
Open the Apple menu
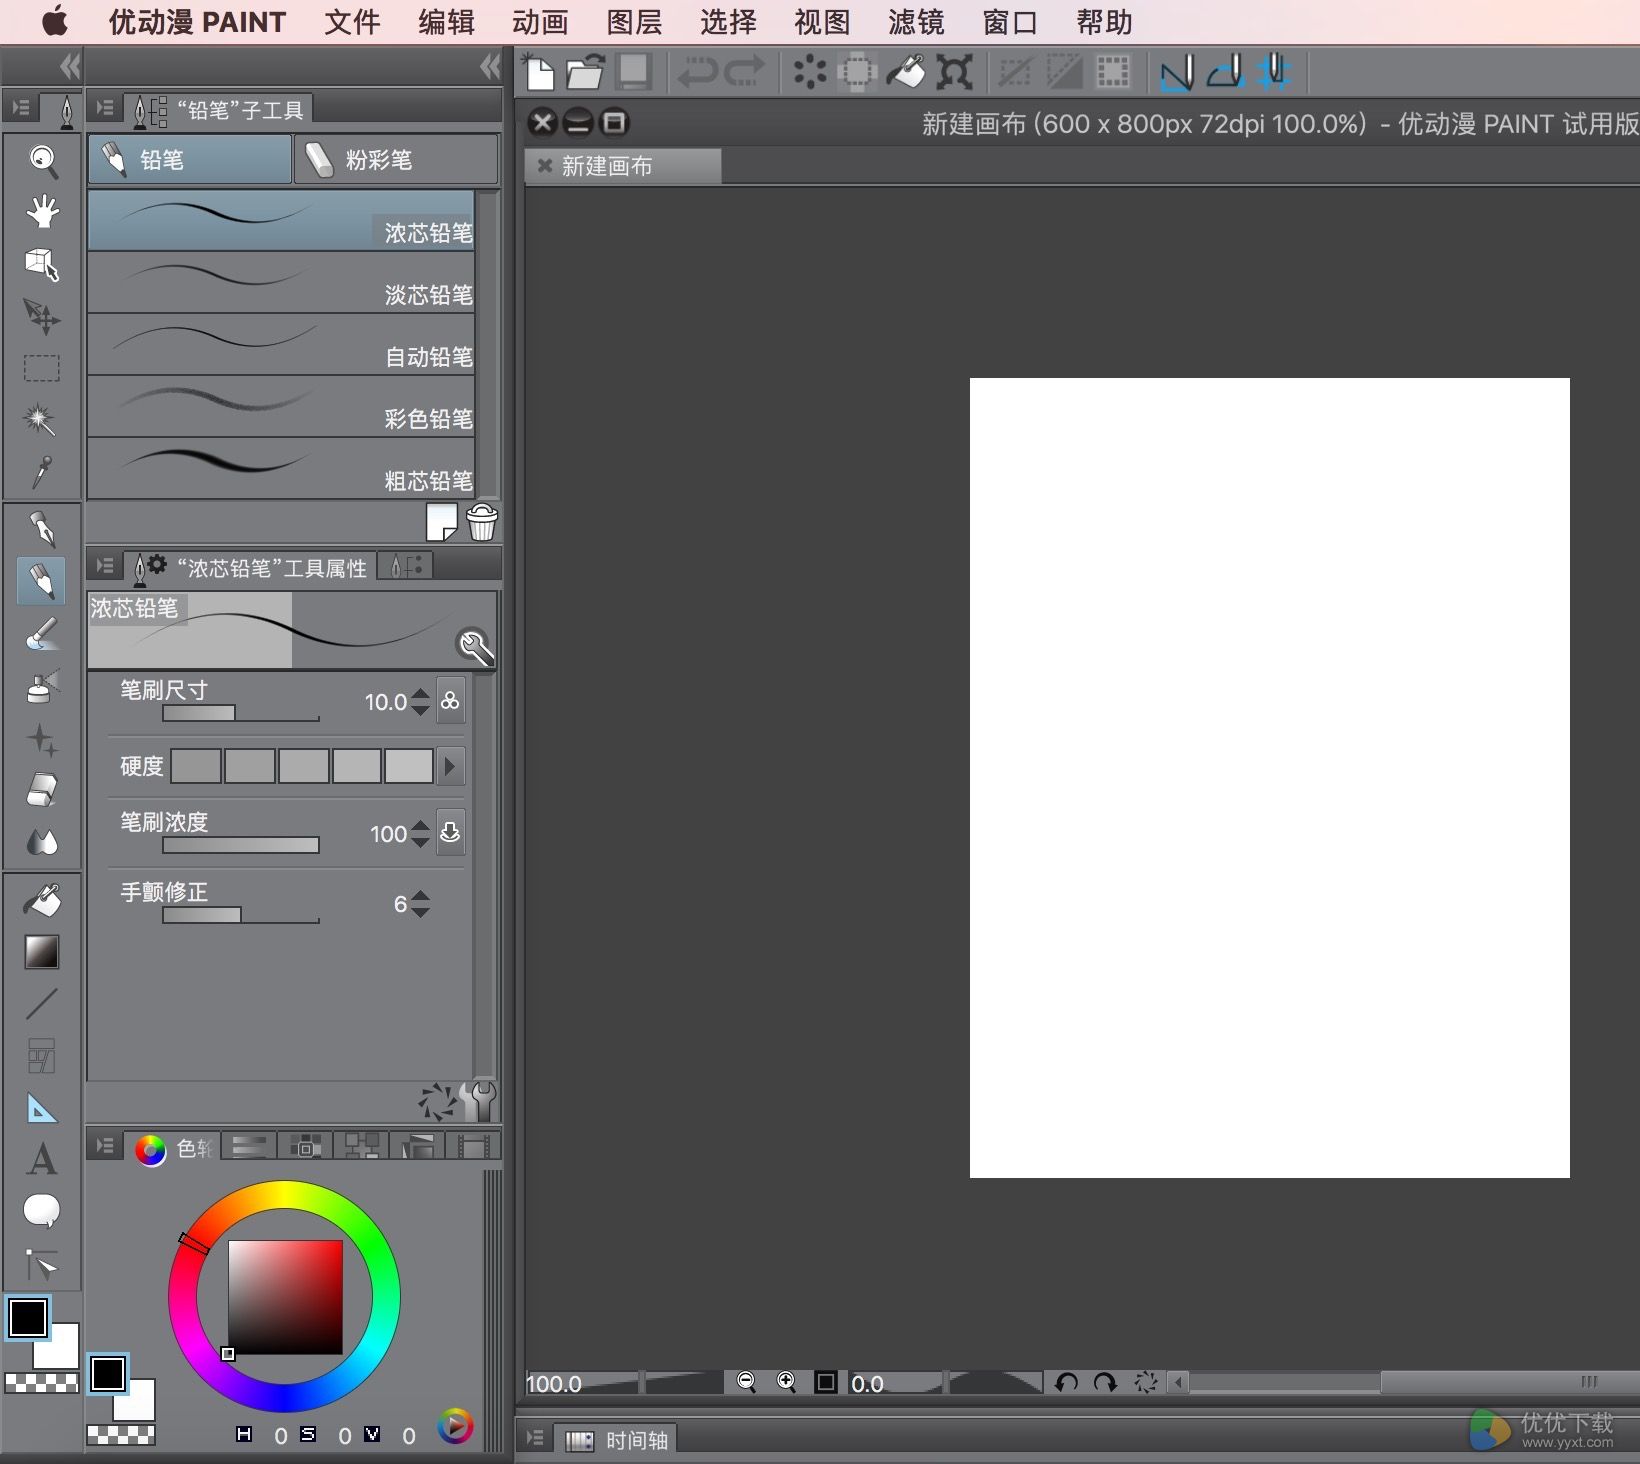(x=55, y=21)
